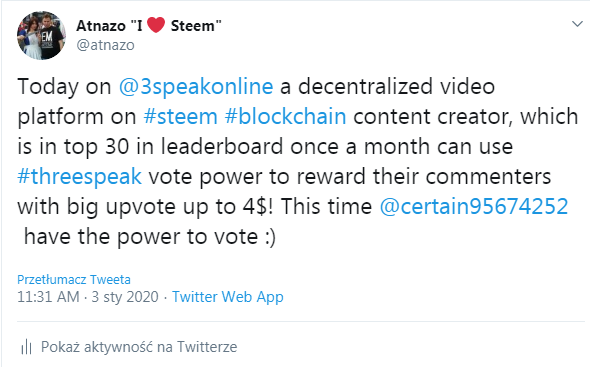
Task: Open the #steem hashtag
Action: pyautogui.click(x=181, y=116)
